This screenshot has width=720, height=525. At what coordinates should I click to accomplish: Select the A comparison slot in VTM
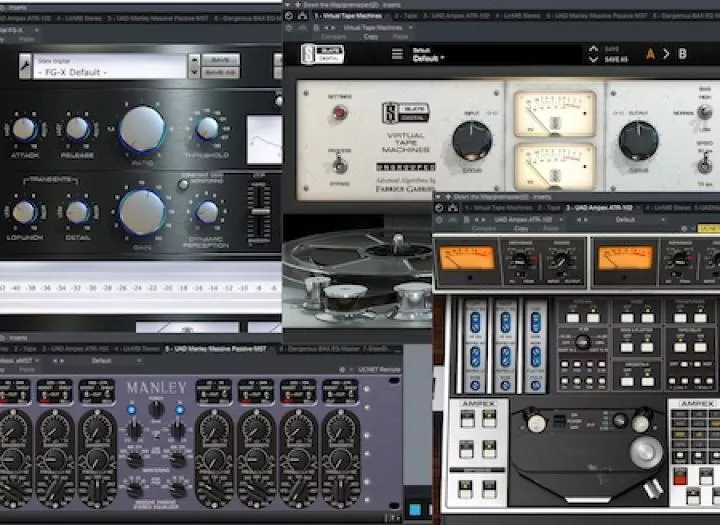pyautogui.click(x=650, y=54)
